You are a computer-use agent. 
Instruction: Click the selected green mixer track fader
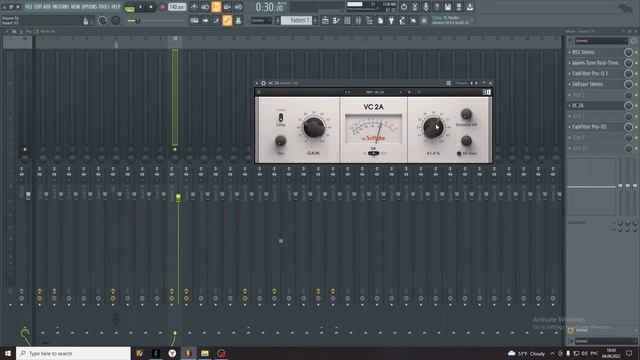tap(178, 198)
